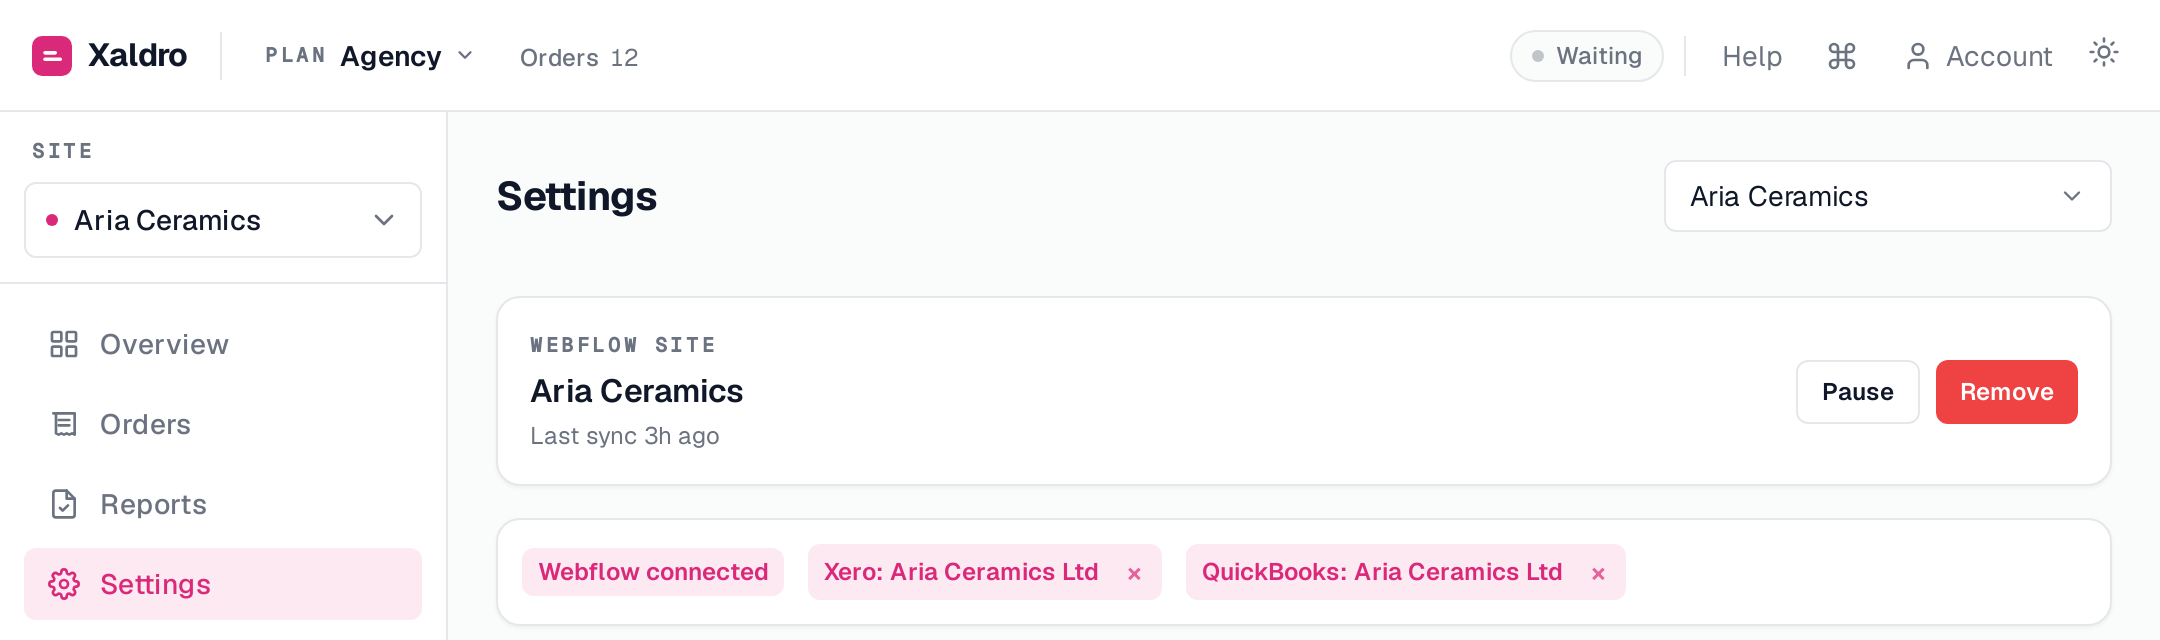The image size is (2160, 640).
Task: Open the command shortcut icon
Action: point(1842,56)
